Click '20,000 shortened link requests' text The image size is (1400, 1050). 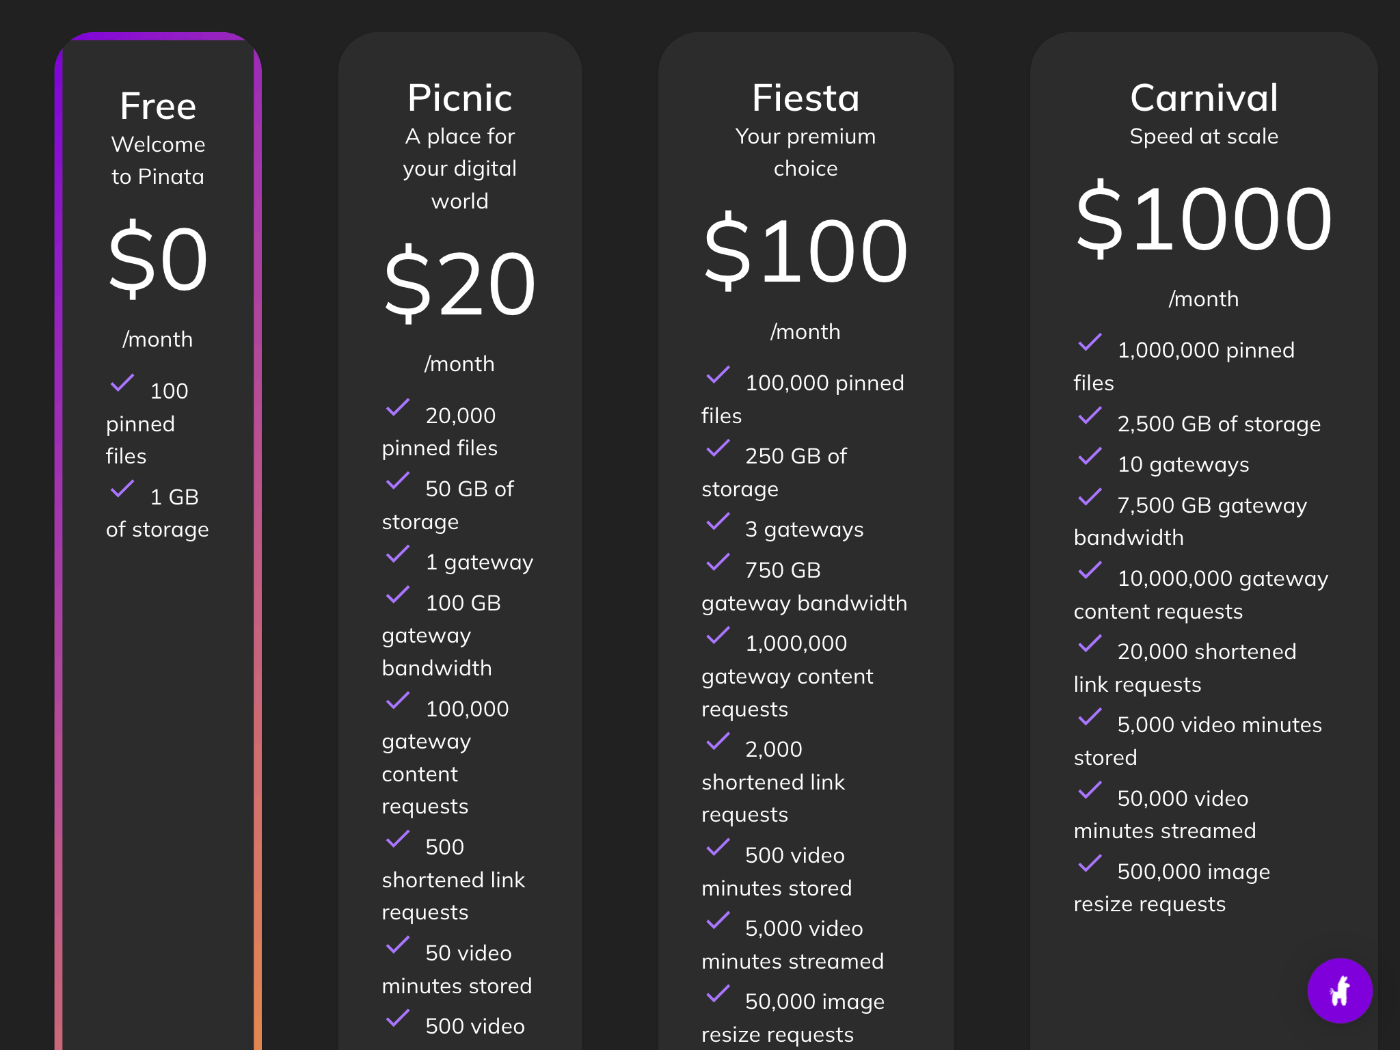click(x=1185, y=668)
